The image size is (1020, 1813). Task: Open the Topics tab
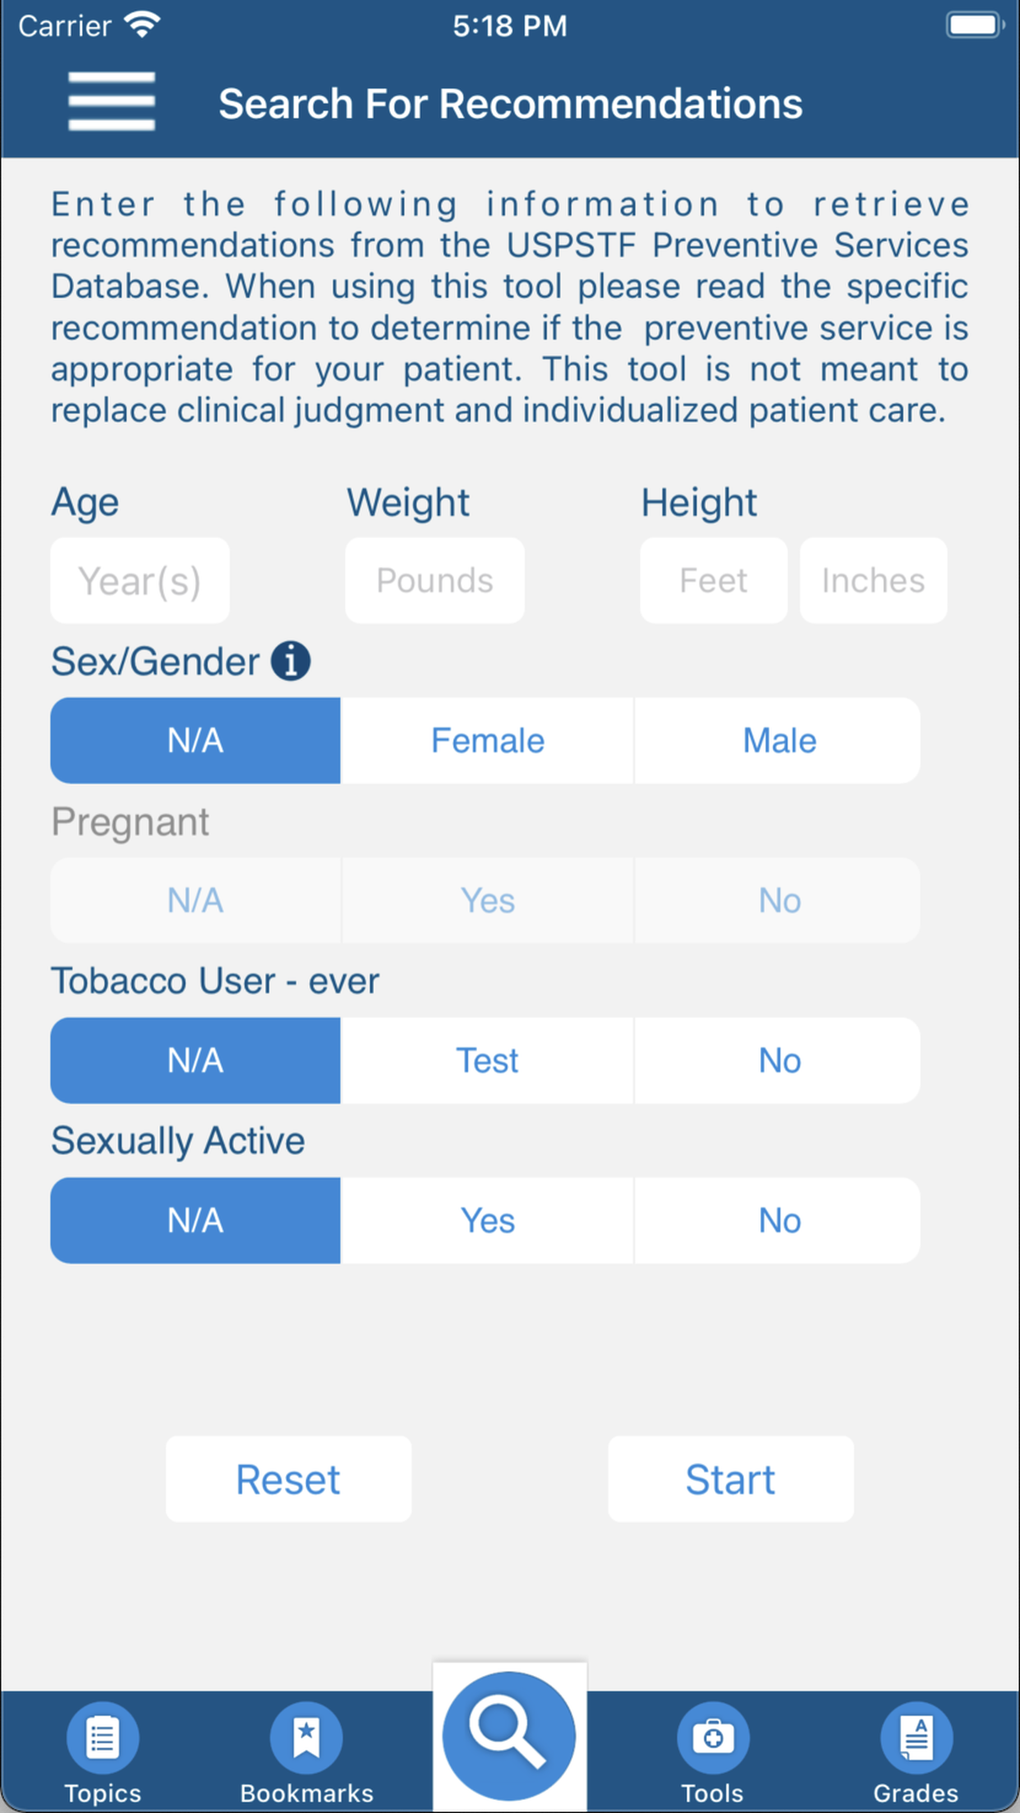click(x=102, y=1752)
